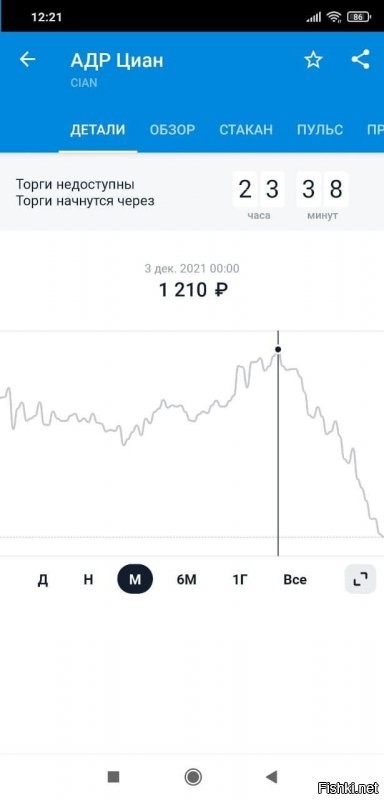Open the СТАКАН tab
This screenshot has height=800, width=384.
[246, 130]
